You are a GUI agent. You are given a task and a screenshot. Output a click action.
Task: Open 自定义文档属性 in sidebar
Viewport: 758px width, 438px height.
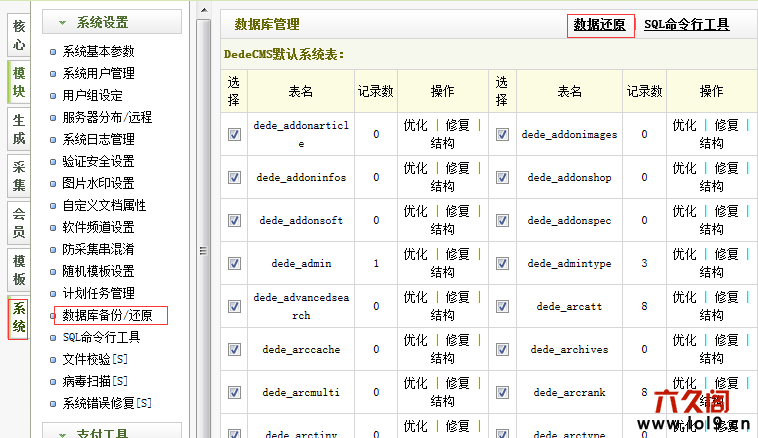pos(104,205)
